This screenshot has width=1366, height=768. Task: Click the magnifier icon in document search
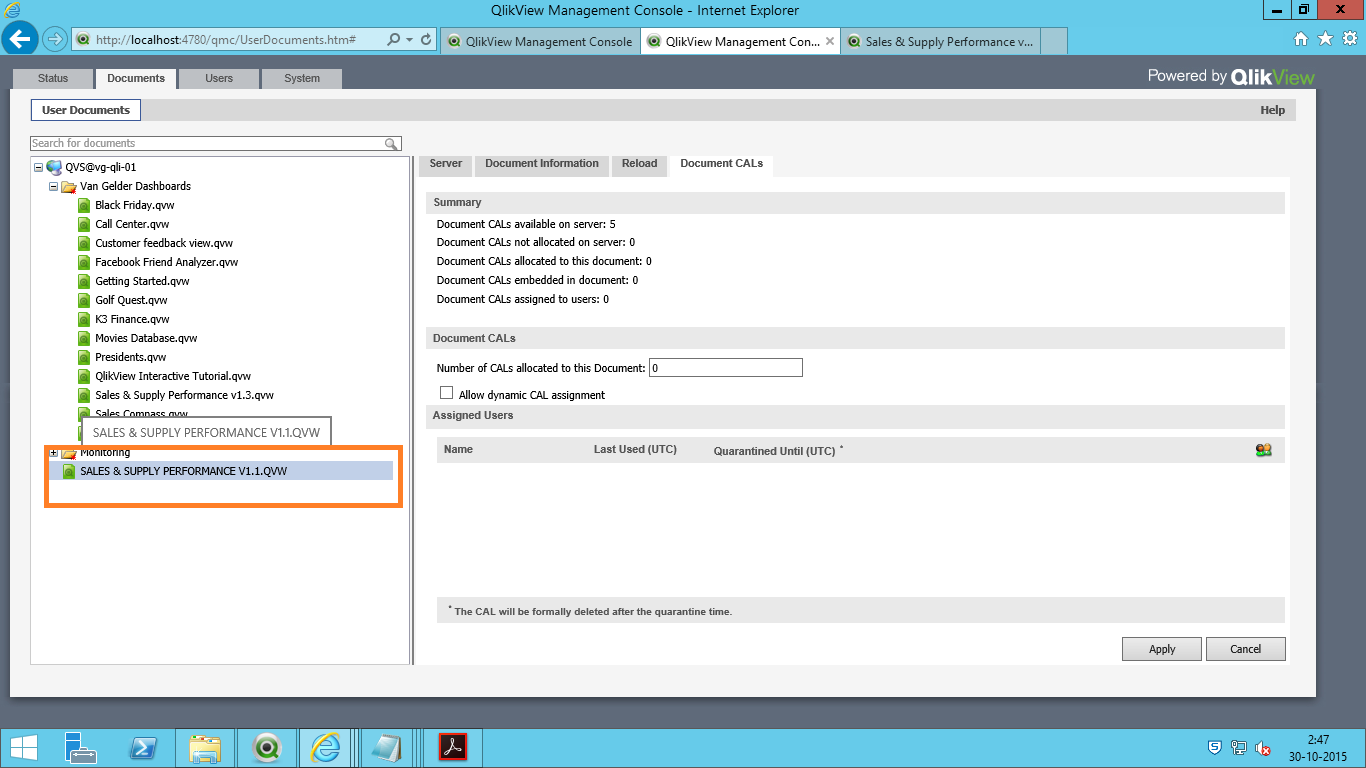tap(392, 144)
